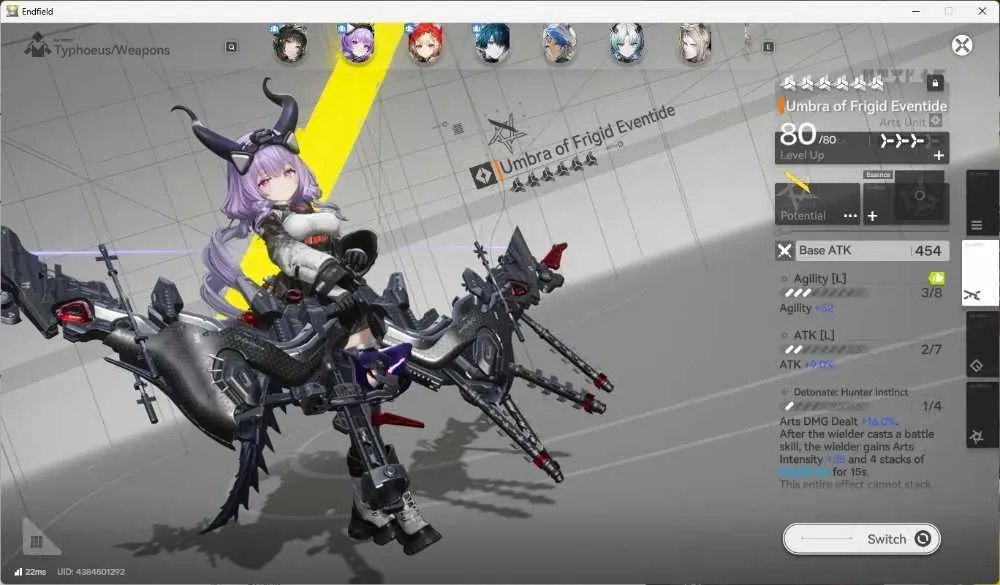The width and height of the screenshot is (1000, 585).
Task: Add an essence using the Essence plus slot
Action: coord(872,216)
